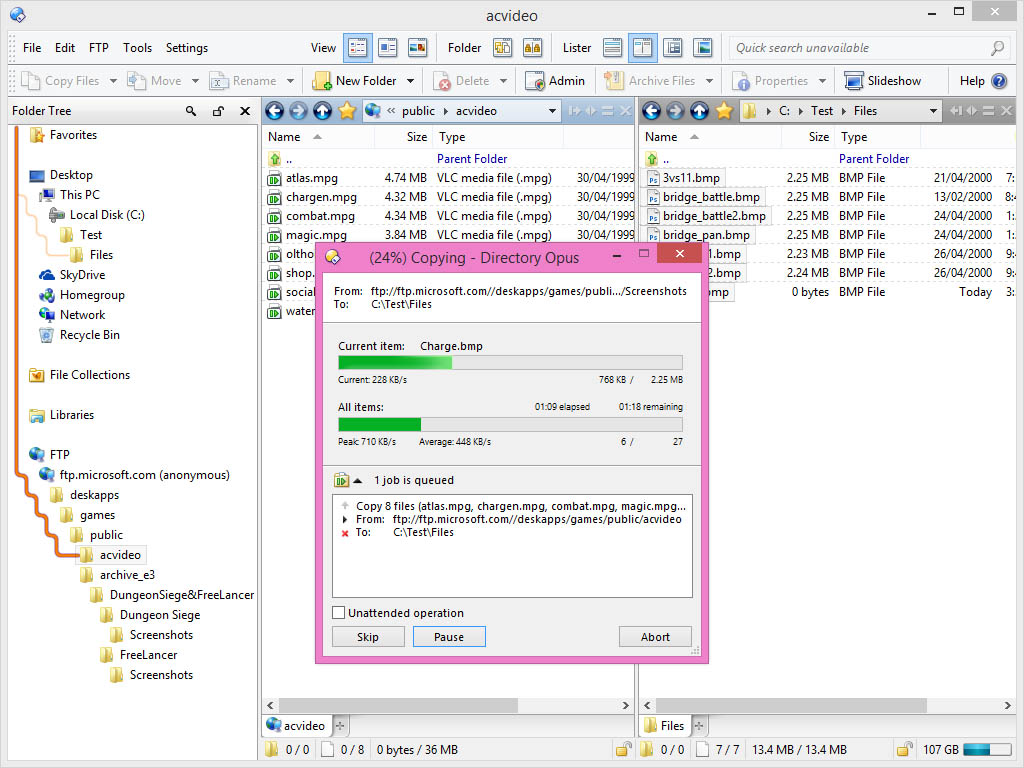Screen dimensions: 1024x768
Task: Click disk space usage bar
Action: point(986,750)
